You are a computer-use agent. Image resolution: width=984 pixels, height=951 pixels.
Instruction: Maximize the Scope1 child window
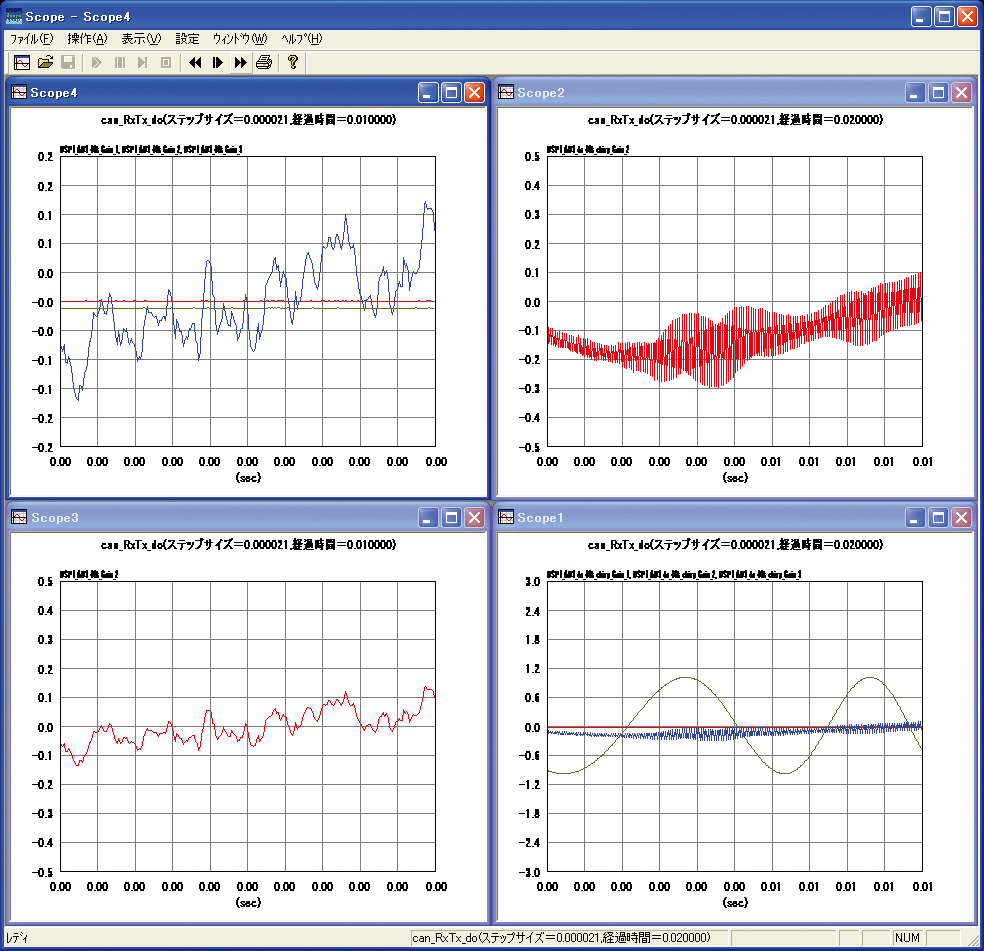coord(938,517)
